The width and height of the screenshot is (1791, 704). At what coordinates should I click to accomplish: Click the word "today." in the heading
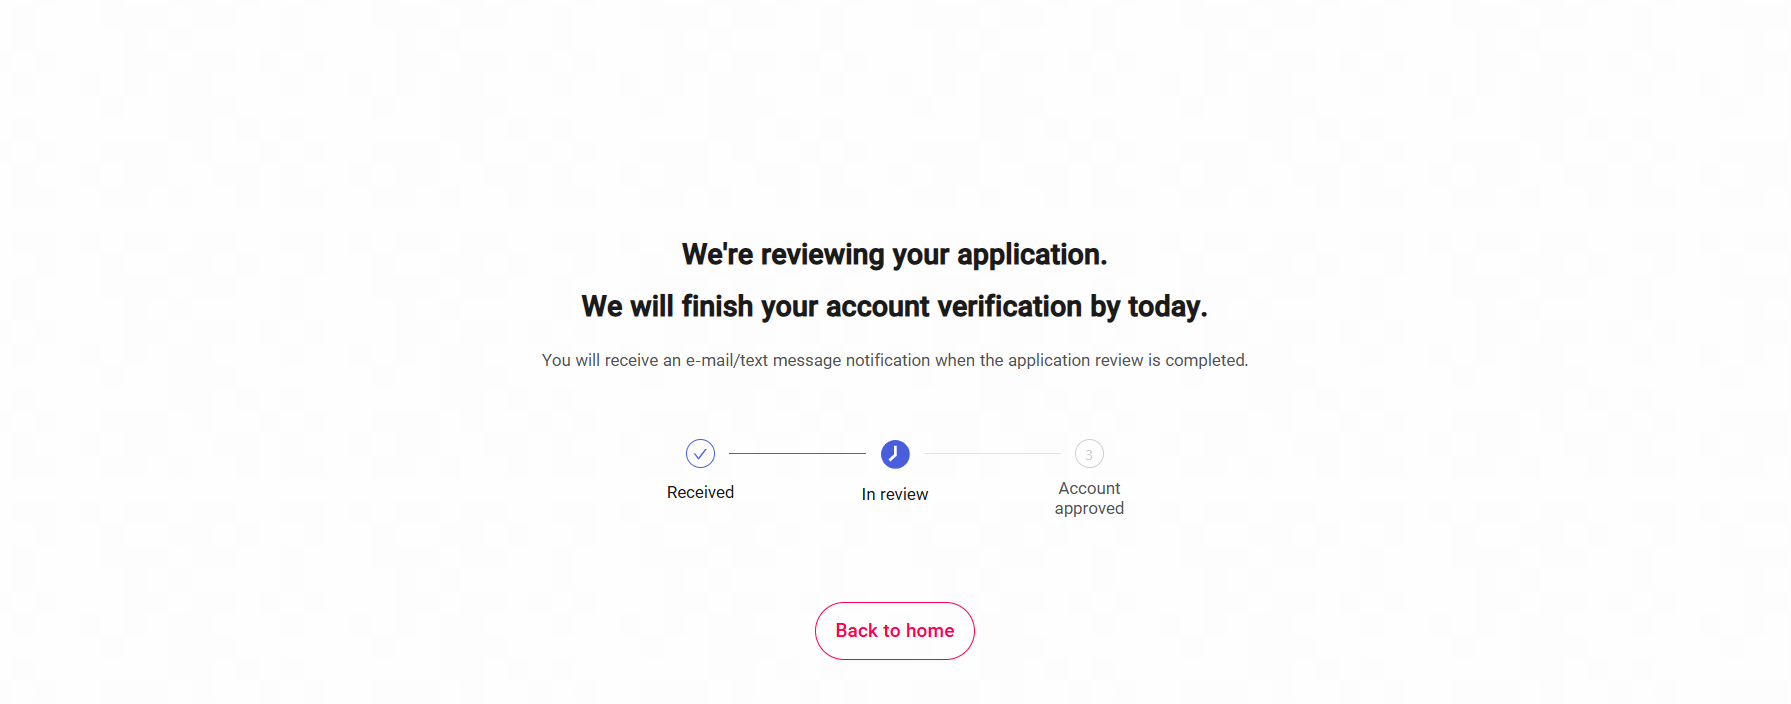[x=1167, y=306]
